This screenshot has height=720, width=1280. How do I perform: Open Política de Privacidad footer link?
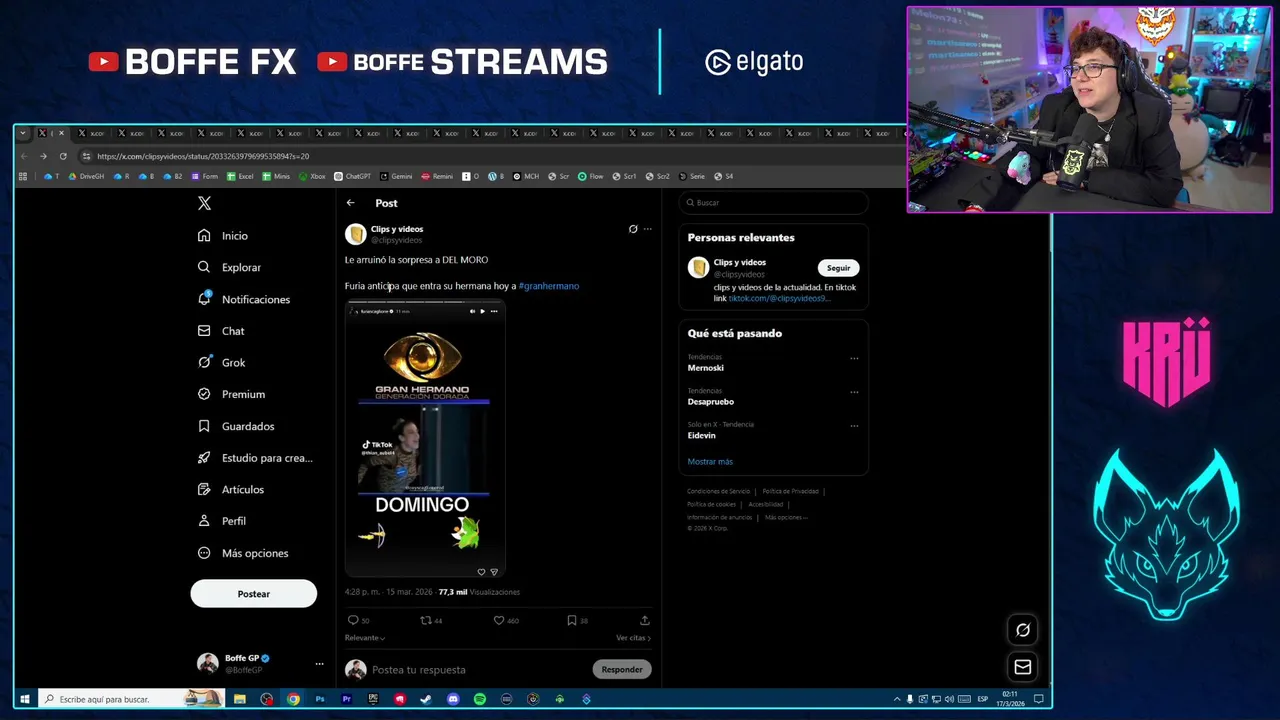pos(790,491)
